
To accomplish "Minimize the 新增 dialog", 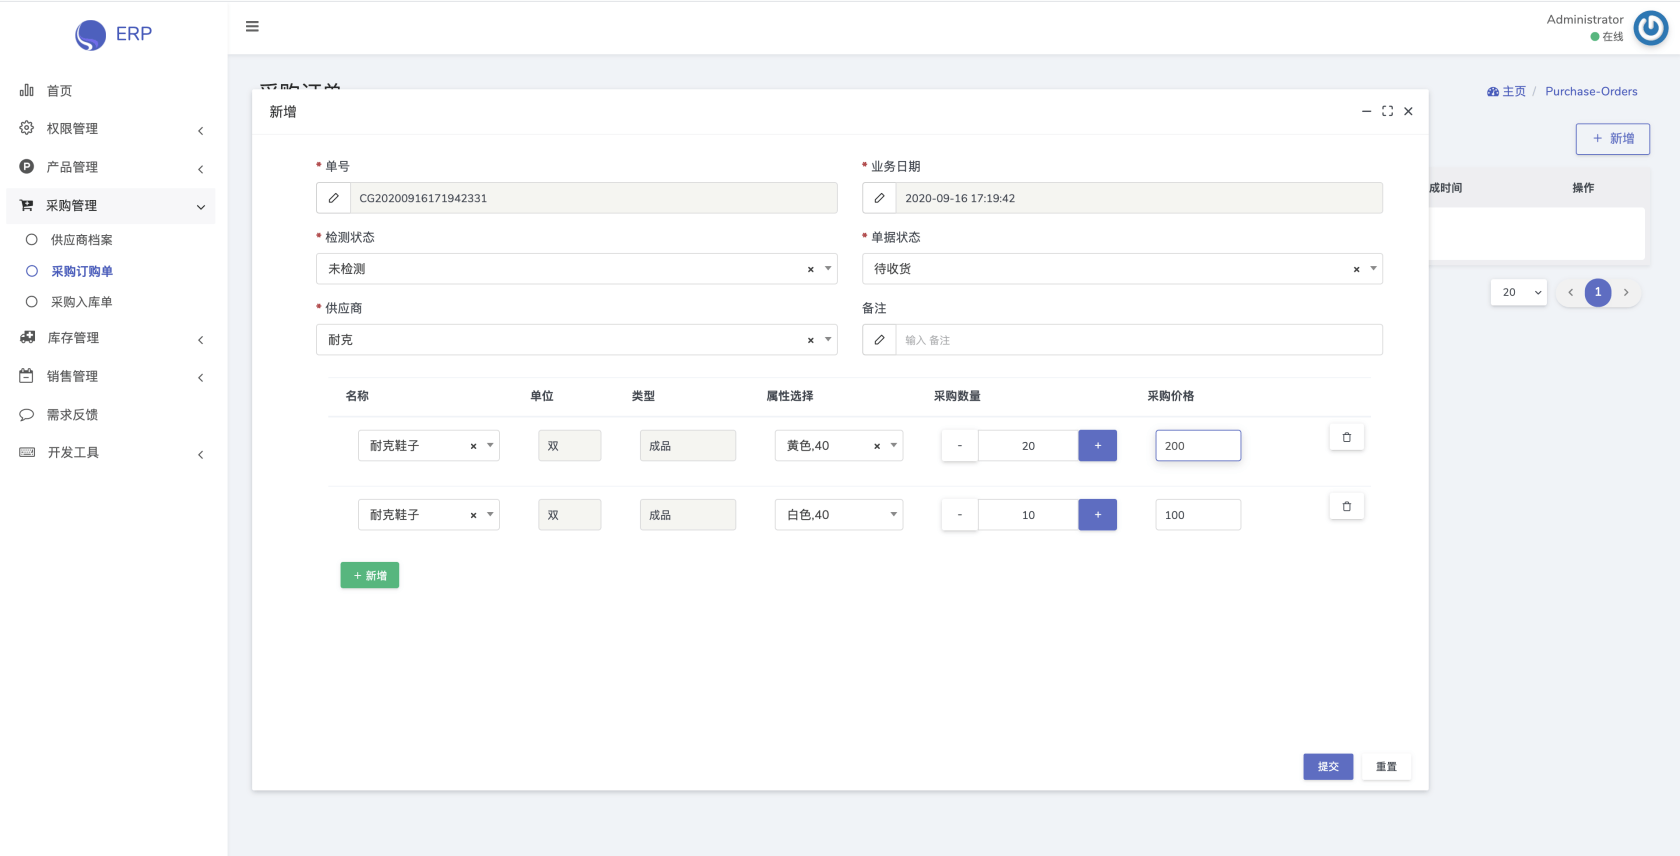I will [1366, 111].
